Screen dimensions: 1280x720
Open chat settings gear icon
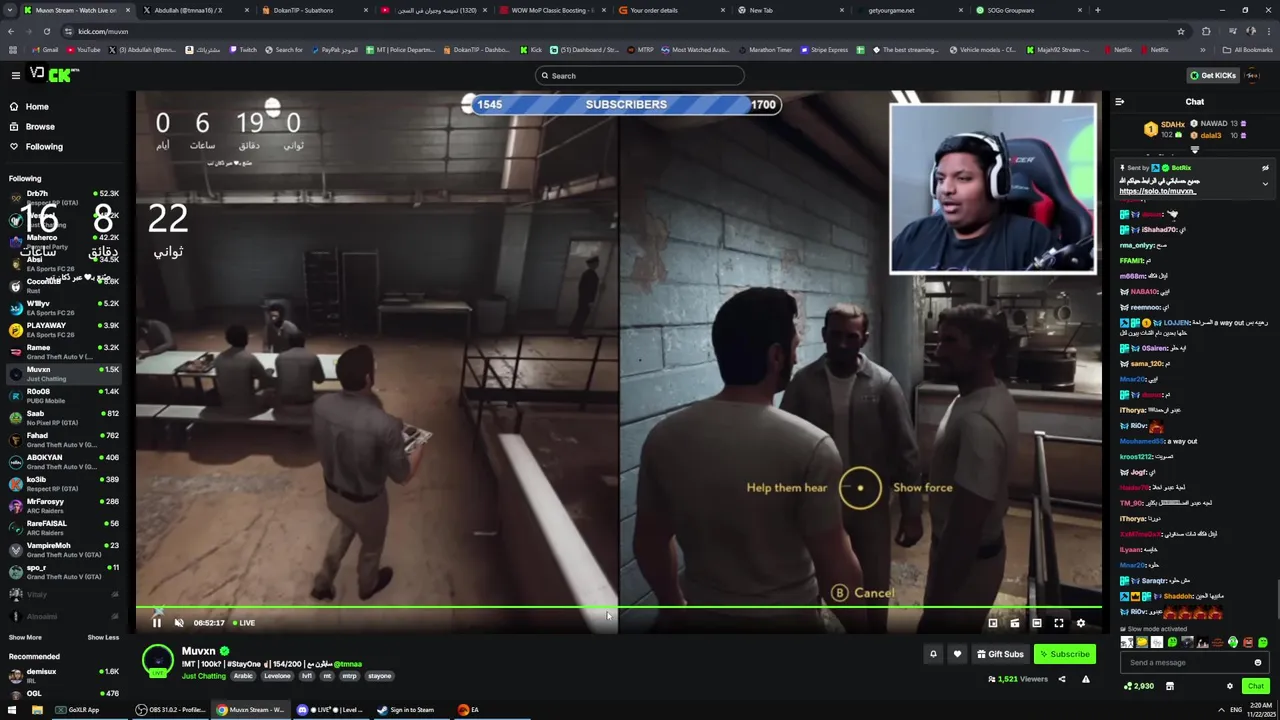[x=1230, y=686]
